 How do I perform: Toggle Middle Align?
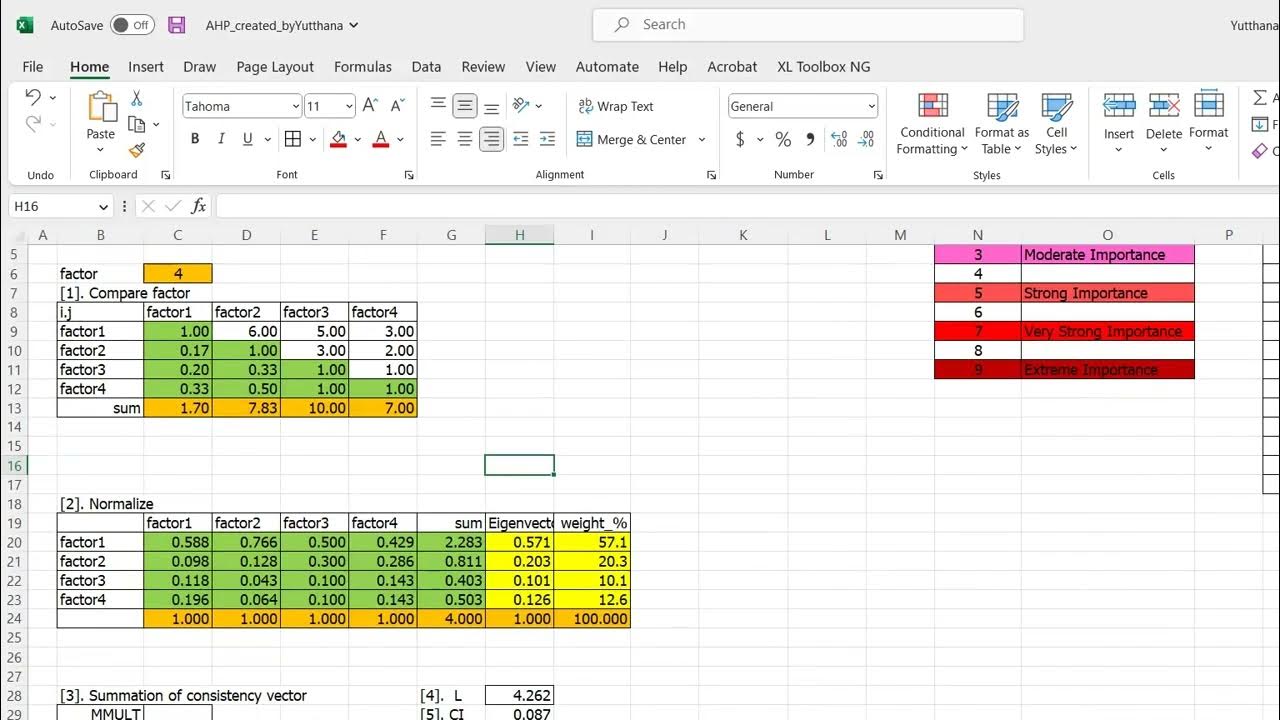[x=465, y=106]
